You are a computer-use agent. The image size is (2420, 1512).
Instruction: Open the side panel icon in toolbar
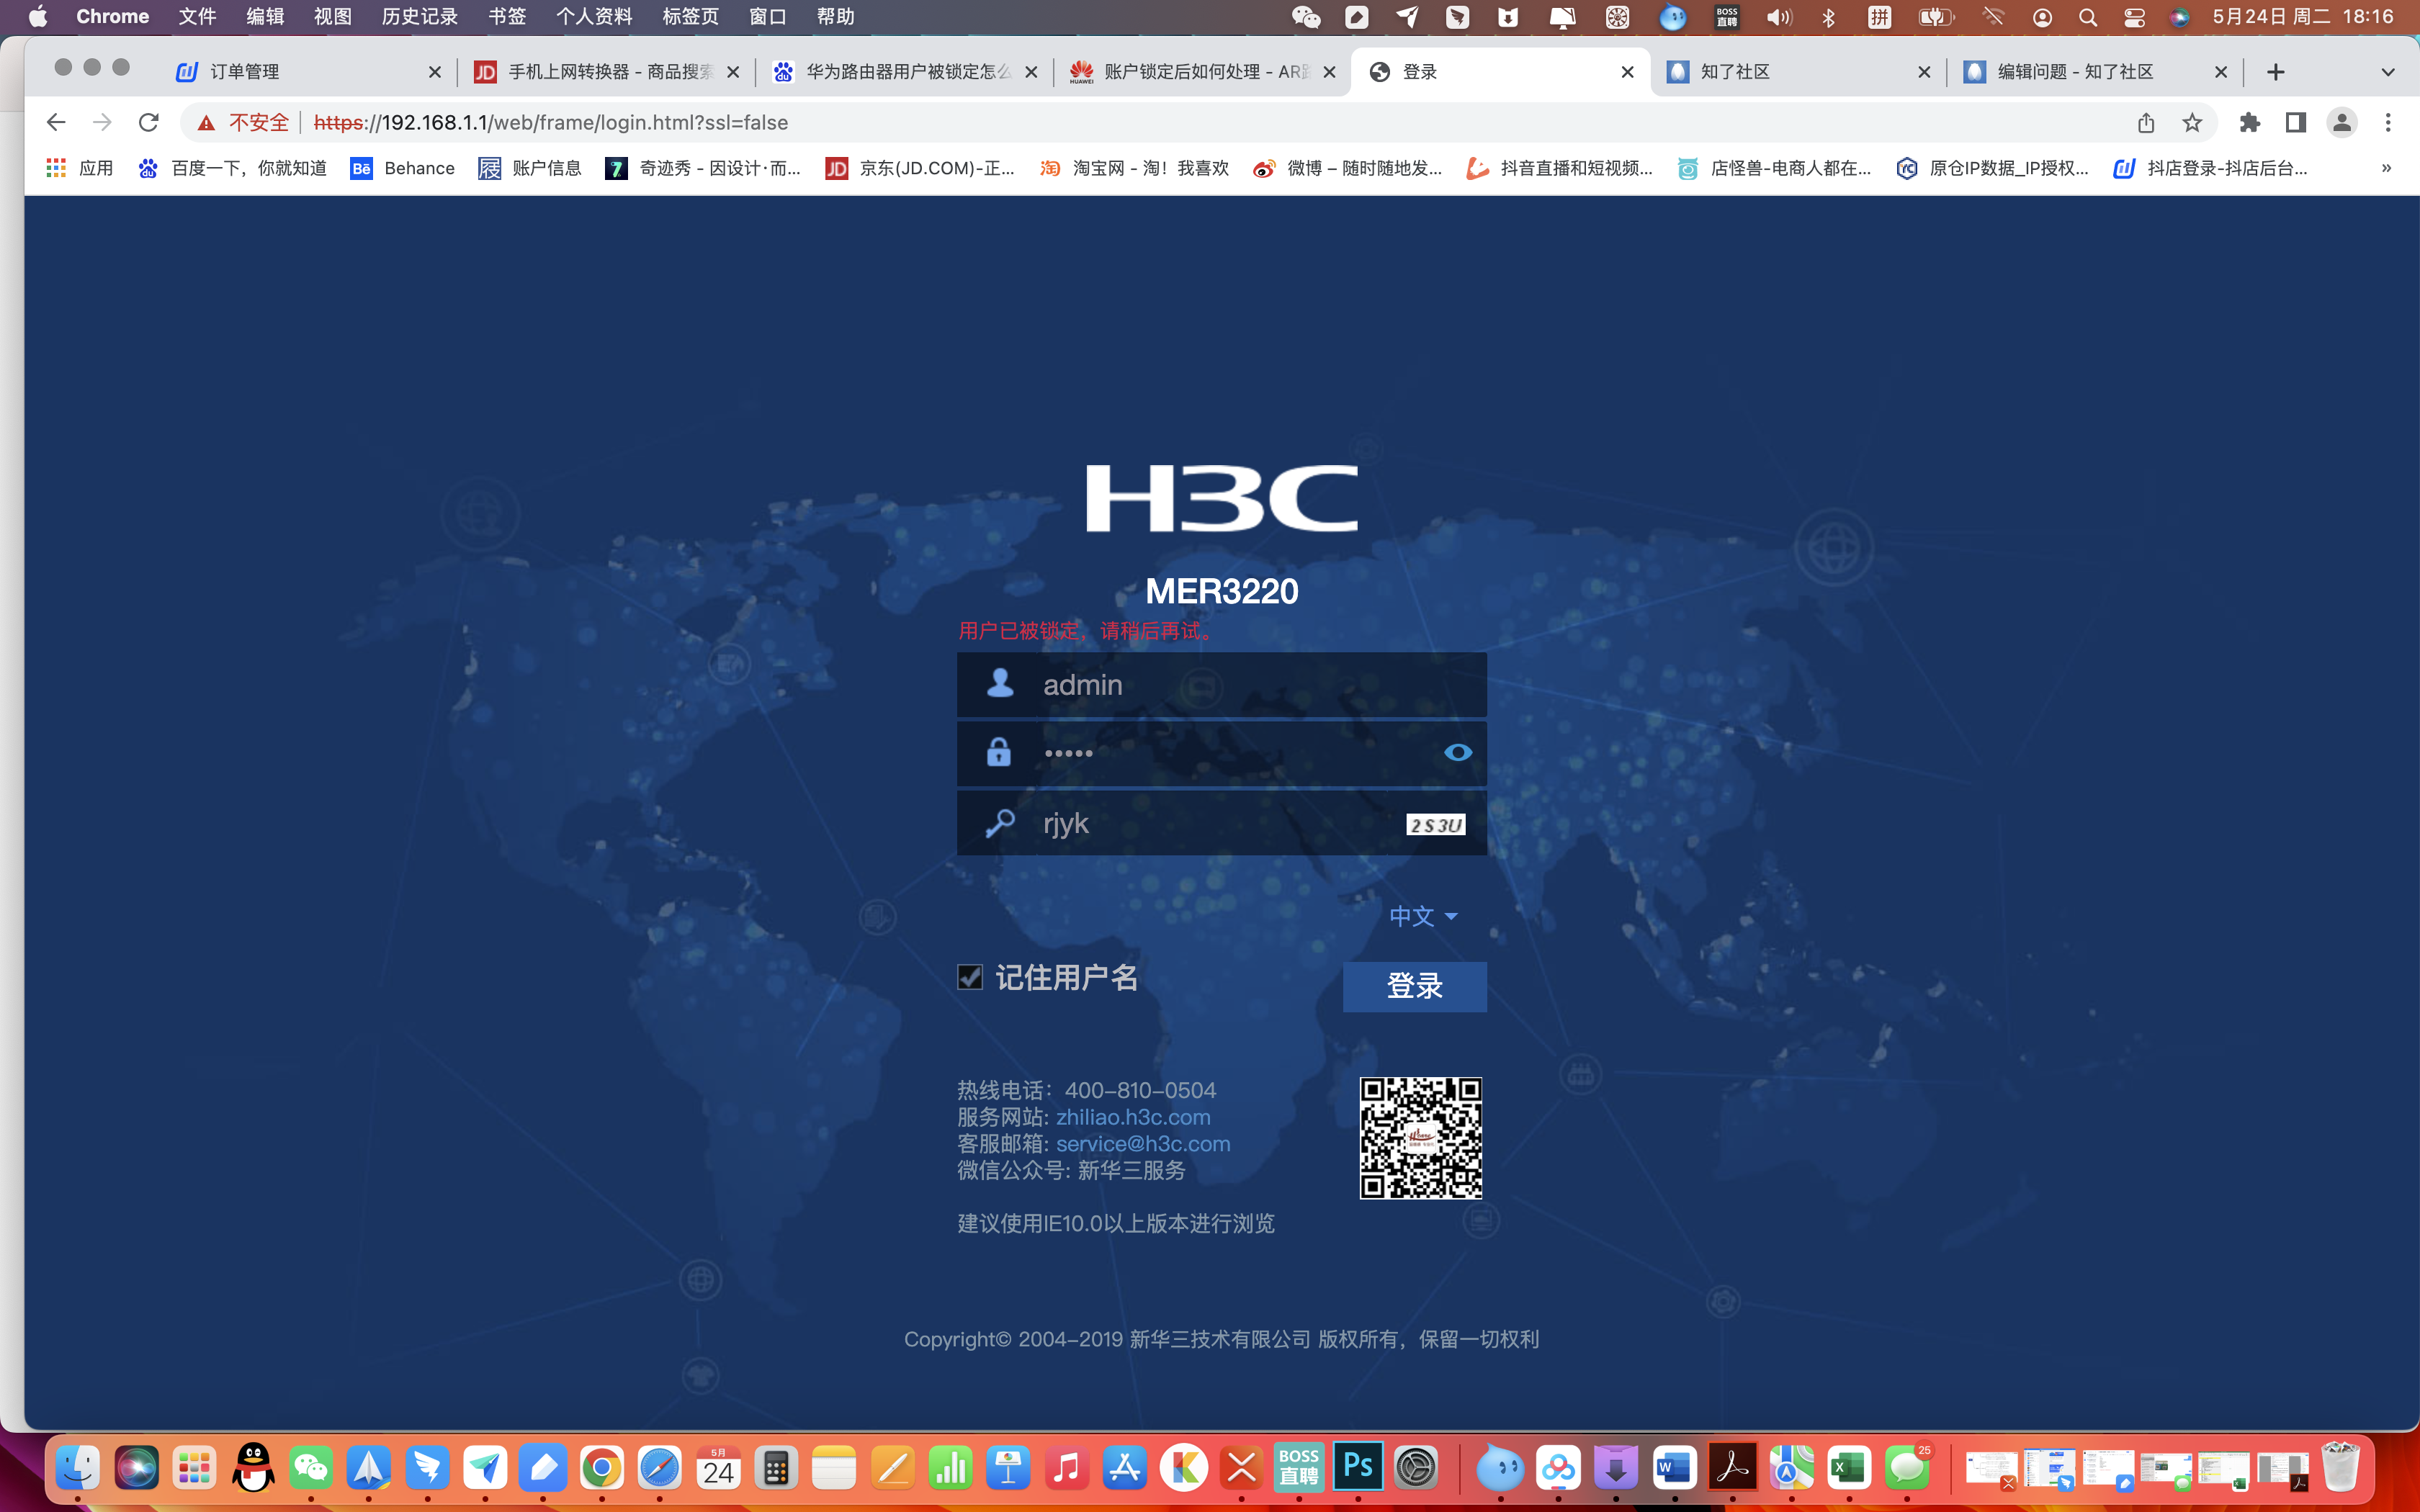click(x=2296, y=122)
